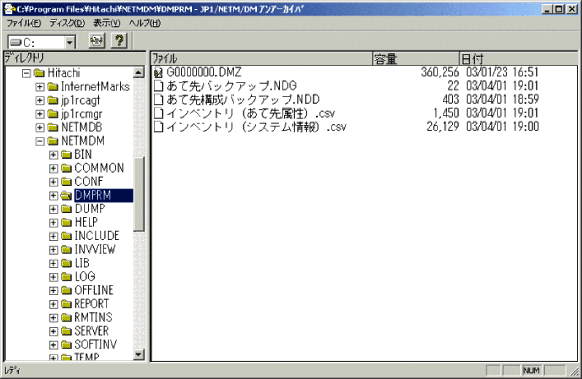Click the directory tree scrollbar thumb
Image resolution: width=582 pixels, height=379 pixels.
[x=138, y=194]
